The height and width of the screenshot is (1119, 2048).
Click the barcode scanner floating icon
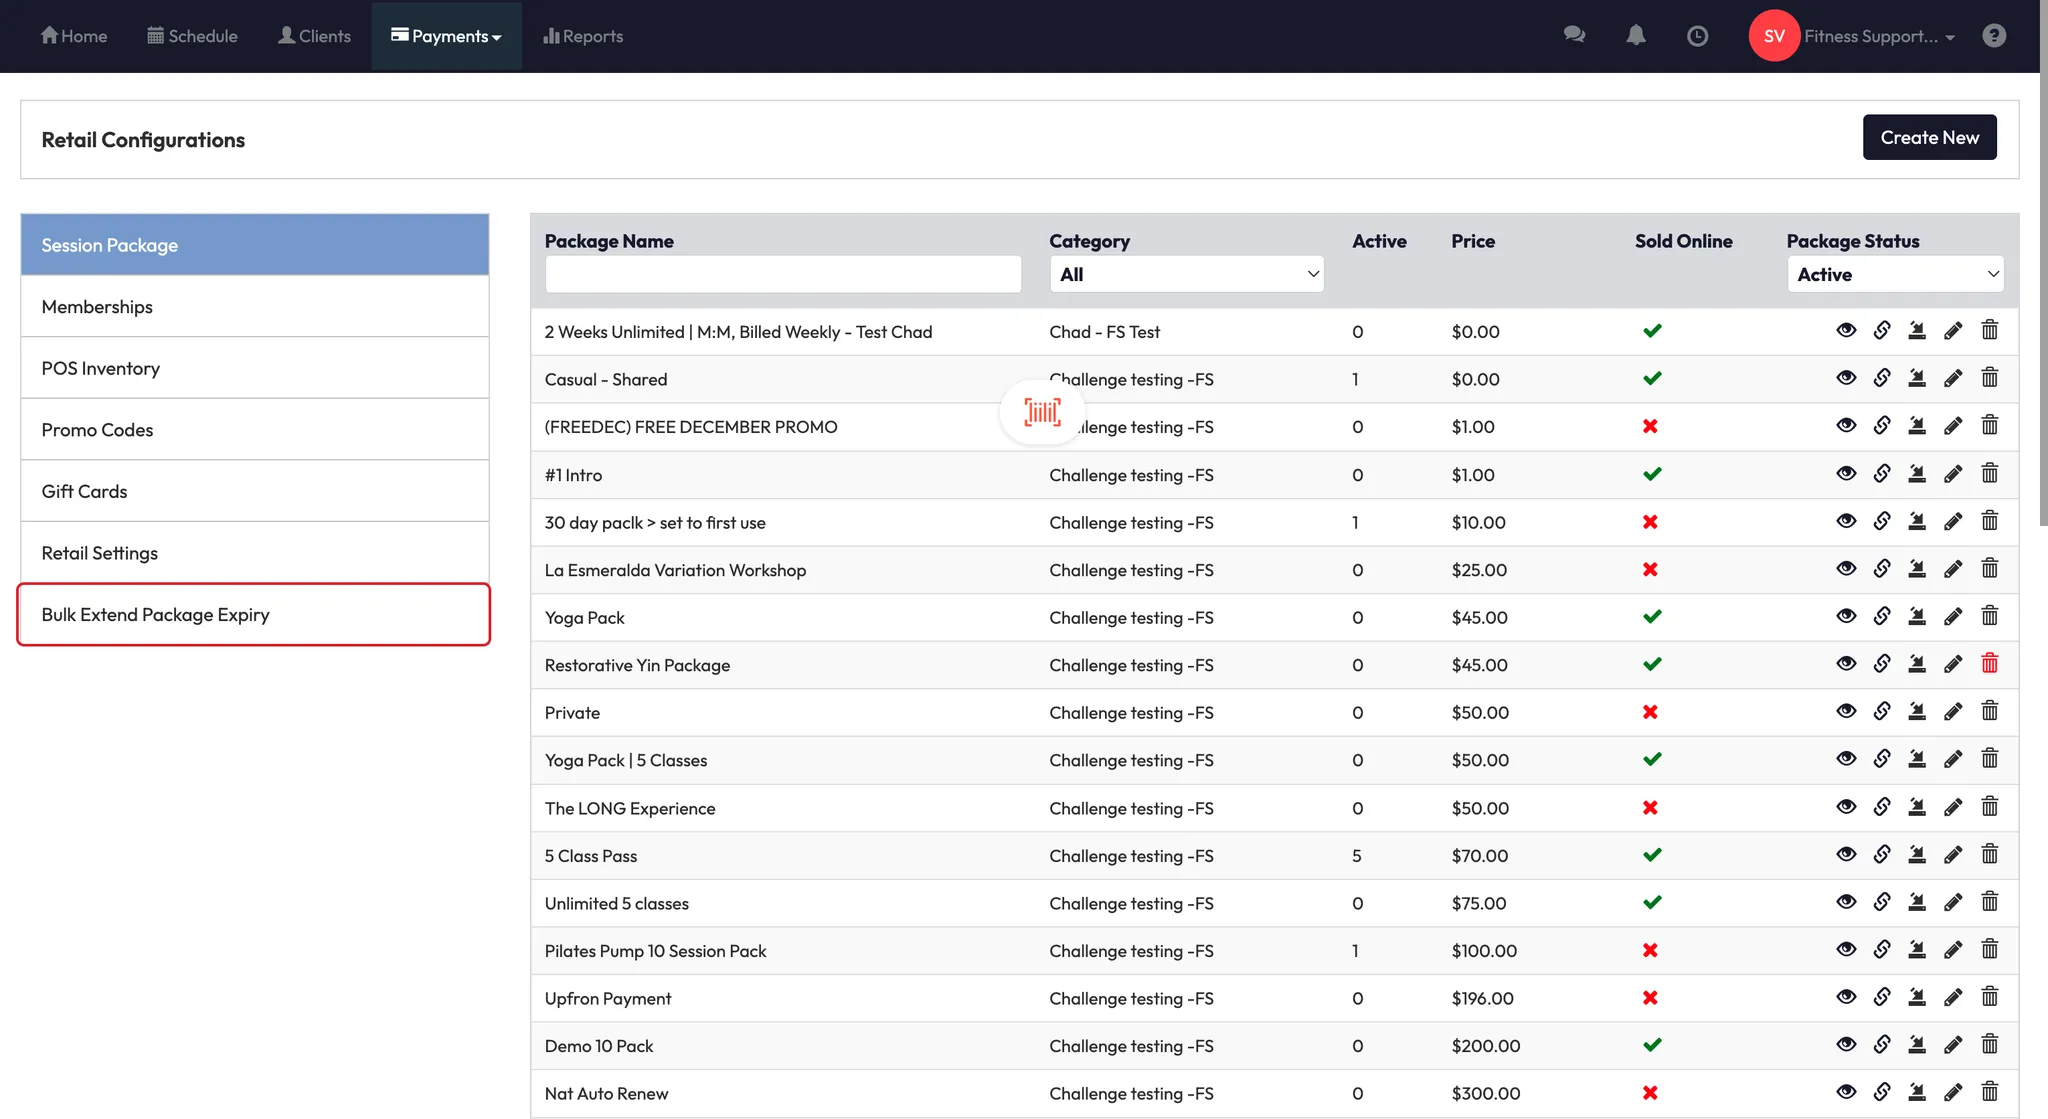click(x=1041, y=412)
